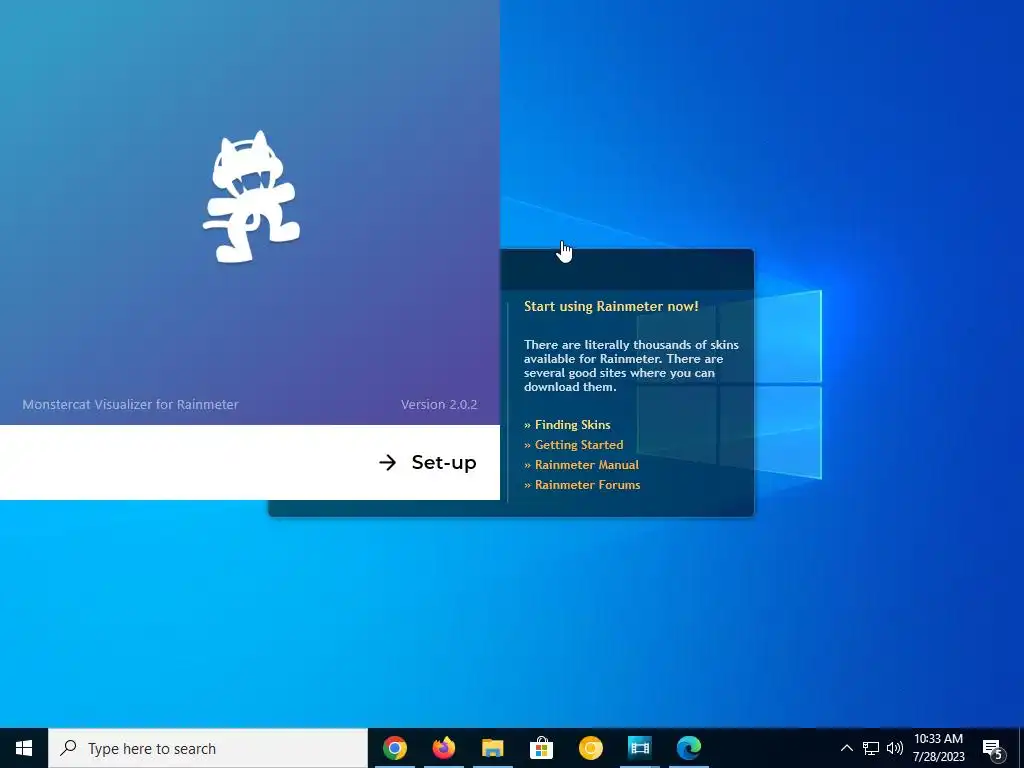Open the film-strip video app on taskbar
This screenshot has height=768, width=1024.
point(639,748)
